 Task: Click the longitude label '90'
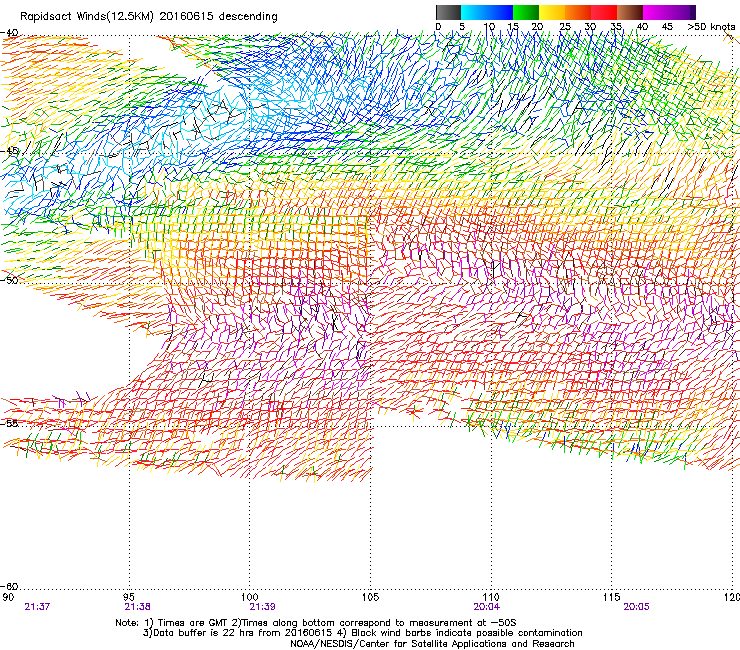8,597
